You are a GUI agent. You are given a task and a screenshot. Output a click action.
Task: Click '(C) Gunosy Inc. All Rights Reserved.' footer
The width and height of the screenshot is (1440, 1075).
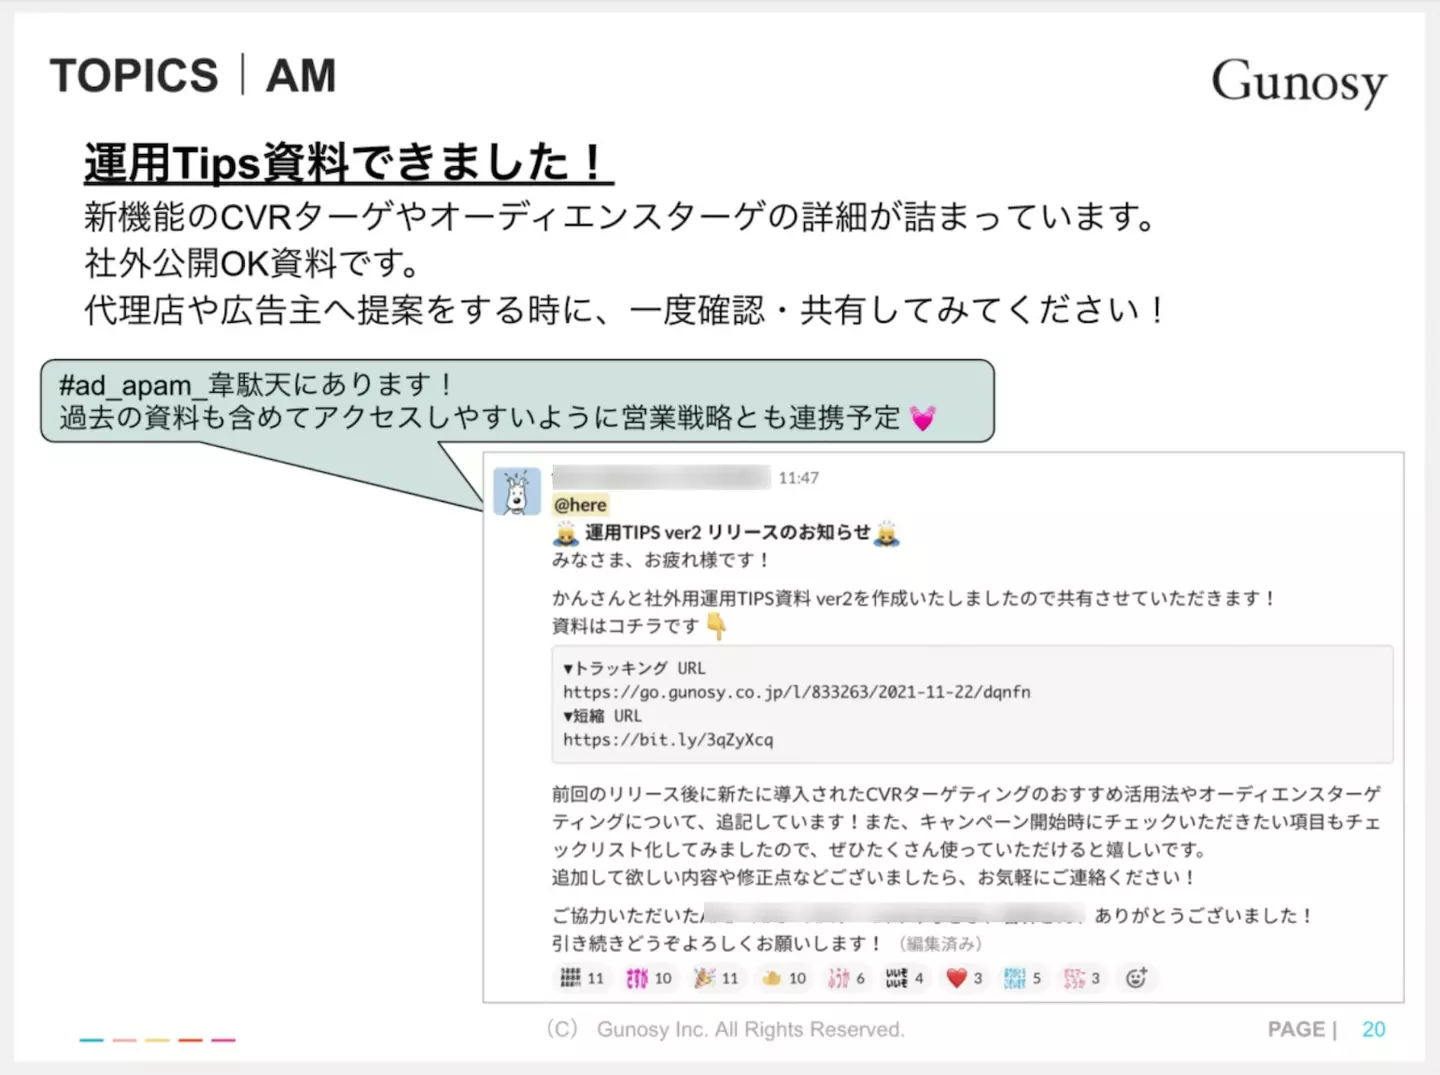(725, 1029)
